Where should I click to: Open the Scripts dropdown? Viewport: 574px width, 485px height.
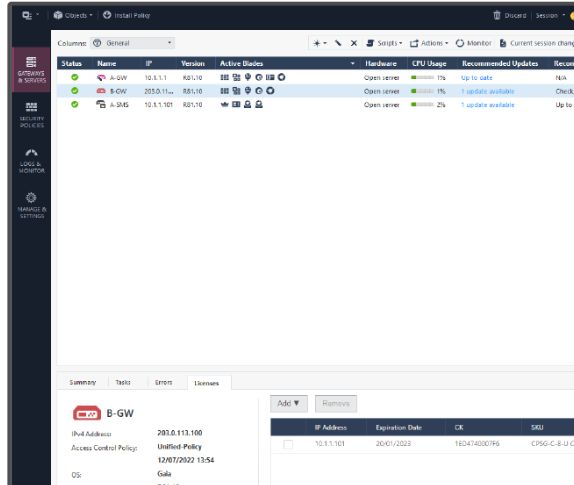(x=384, y=43)
